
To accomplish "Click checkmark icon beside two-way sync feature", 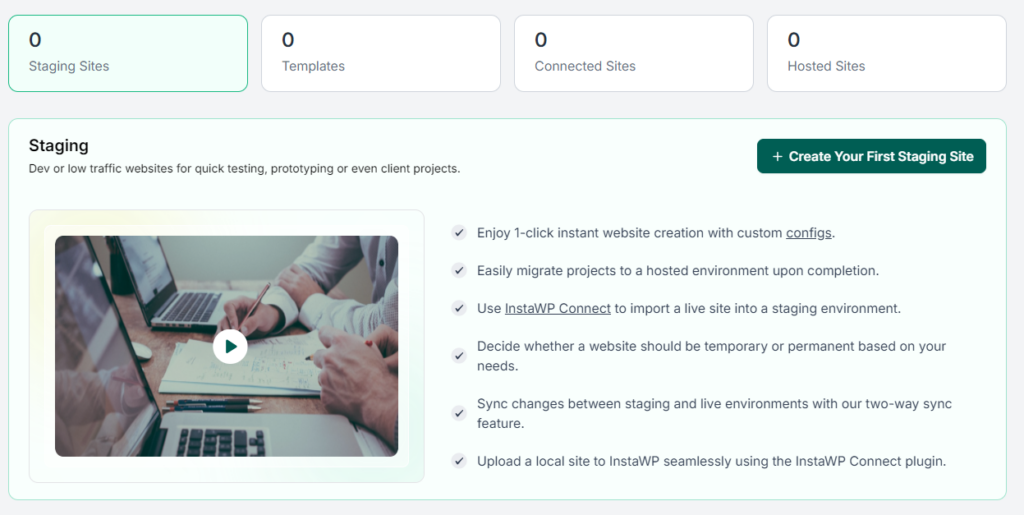I will point(459,413).
